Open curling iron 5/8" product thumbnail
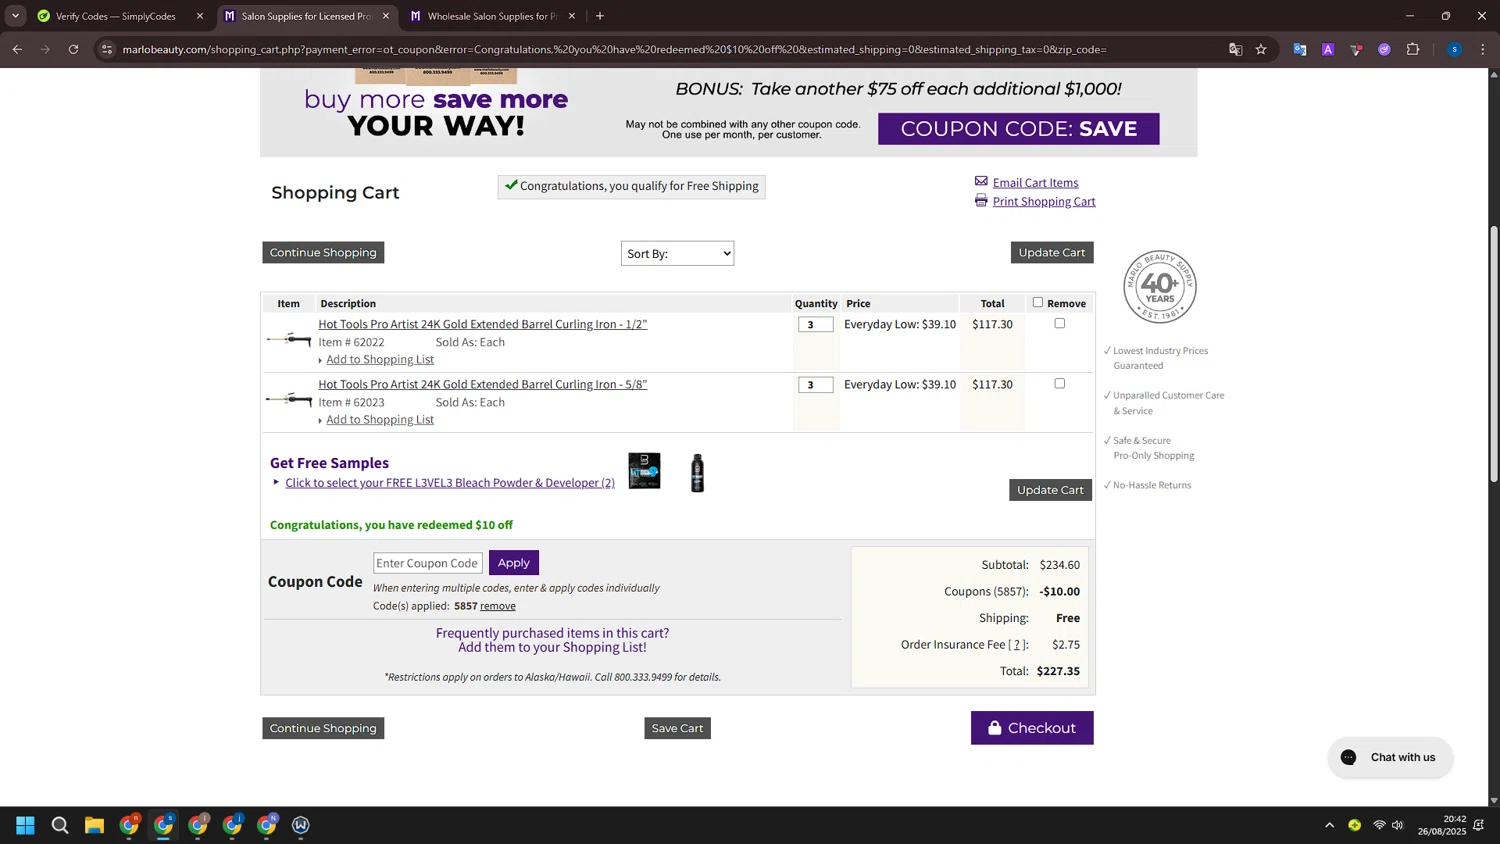The width and height of the screenshot is (1500, 844). pos(289,400)
